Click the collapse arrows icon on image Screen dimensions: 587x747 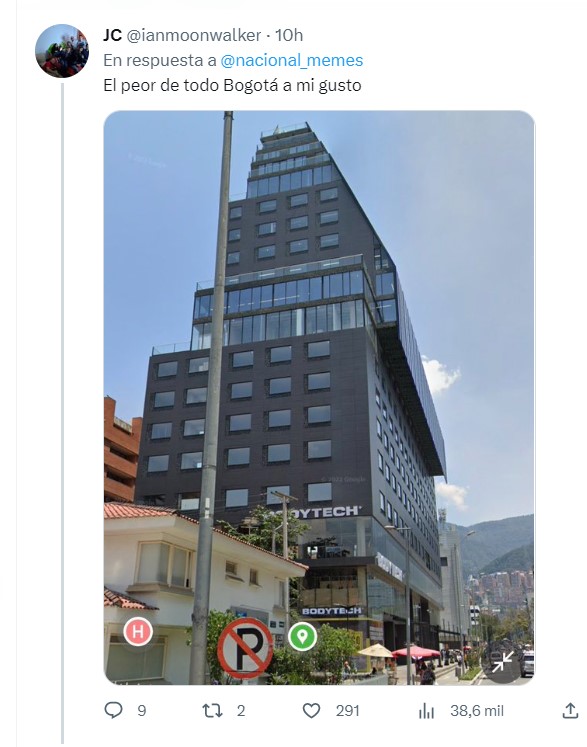click(x=502, y=662)
